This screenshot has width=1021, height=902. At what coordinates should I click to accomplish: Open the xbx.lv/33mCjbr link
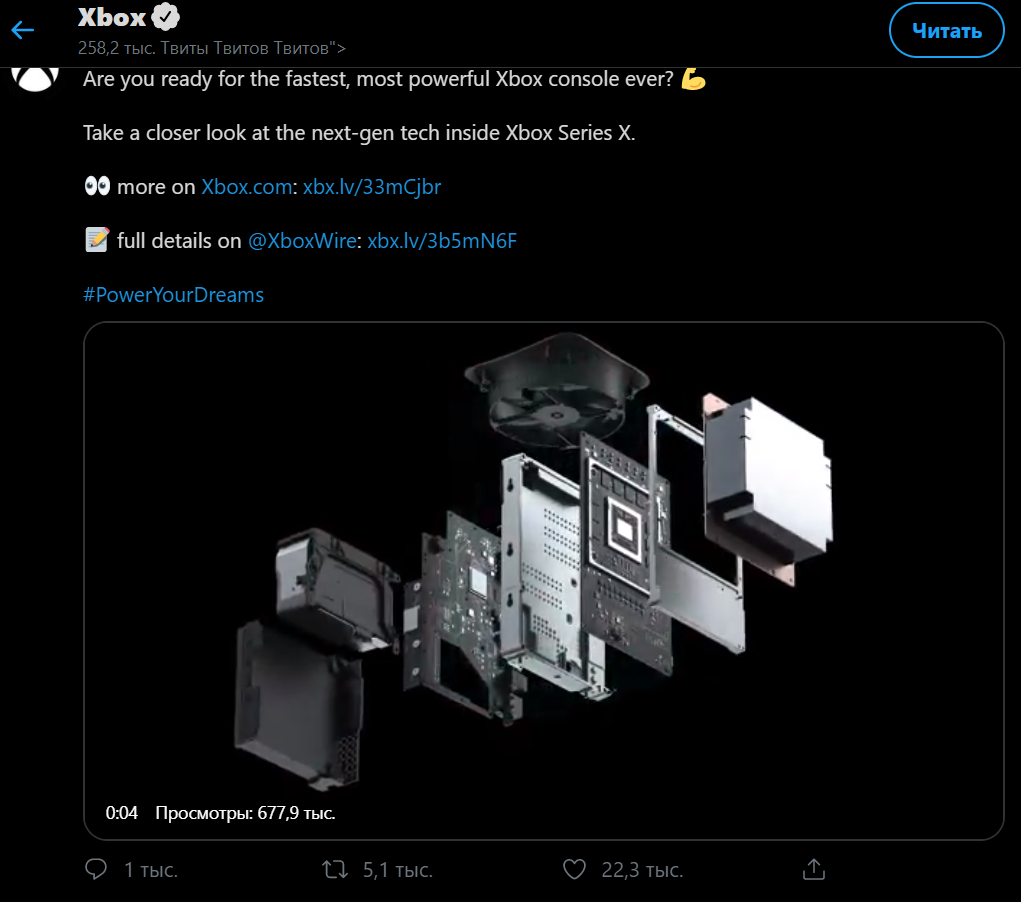pos(371,187)
